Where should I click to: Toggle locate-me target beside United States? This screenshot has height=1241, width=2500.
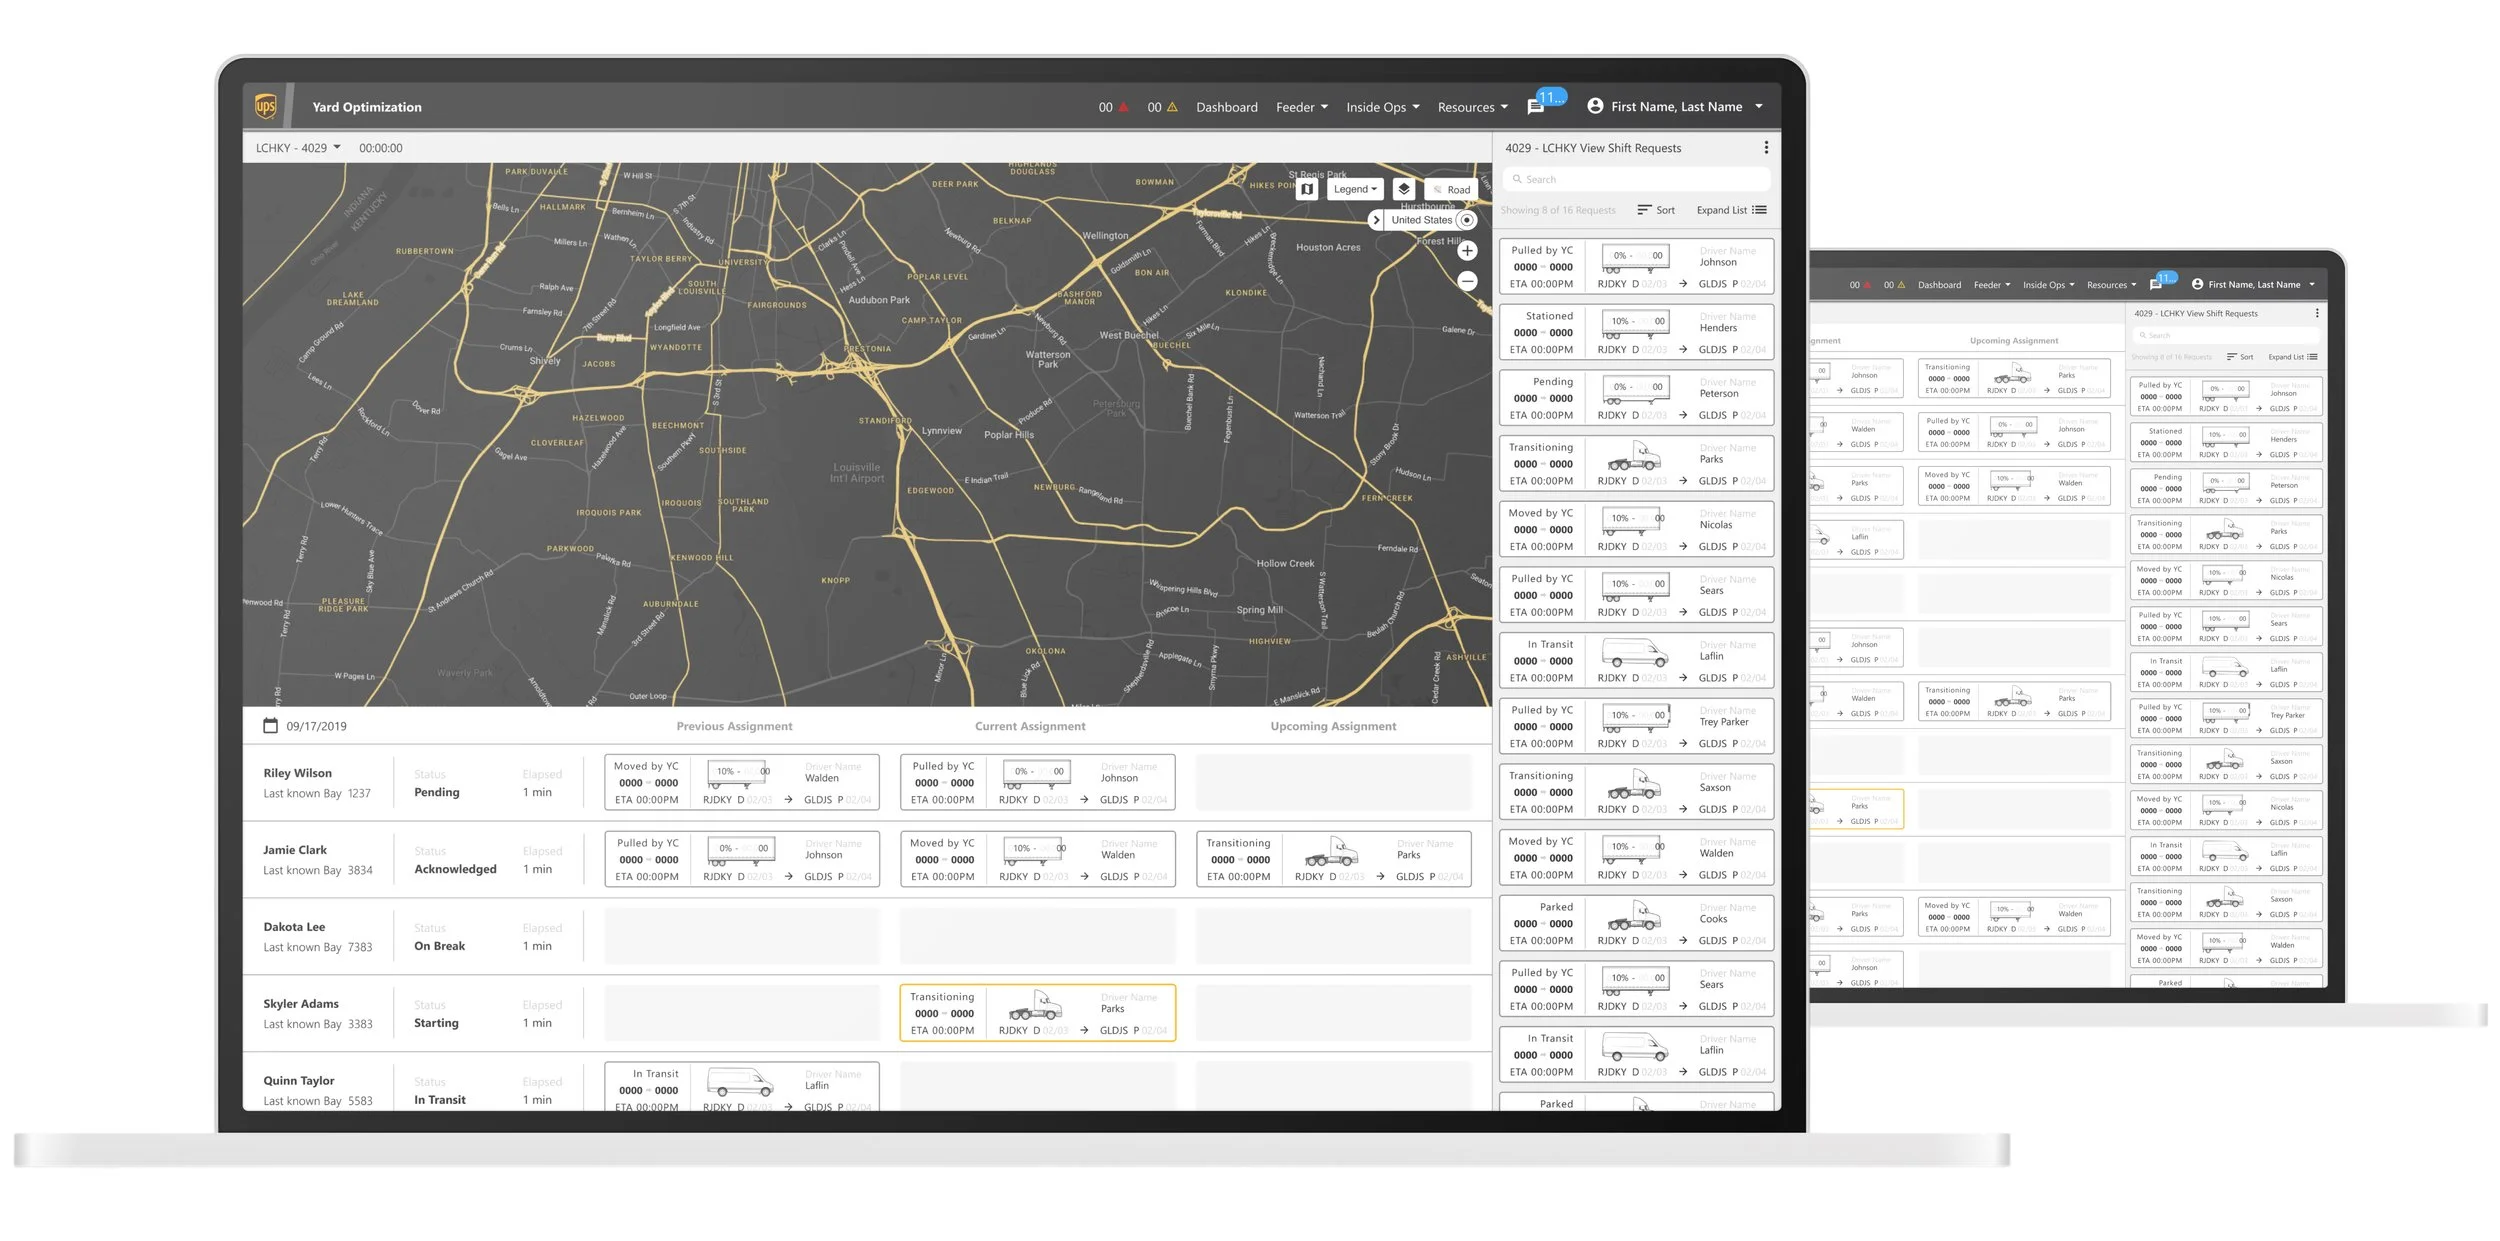[x=1467, y=220]
